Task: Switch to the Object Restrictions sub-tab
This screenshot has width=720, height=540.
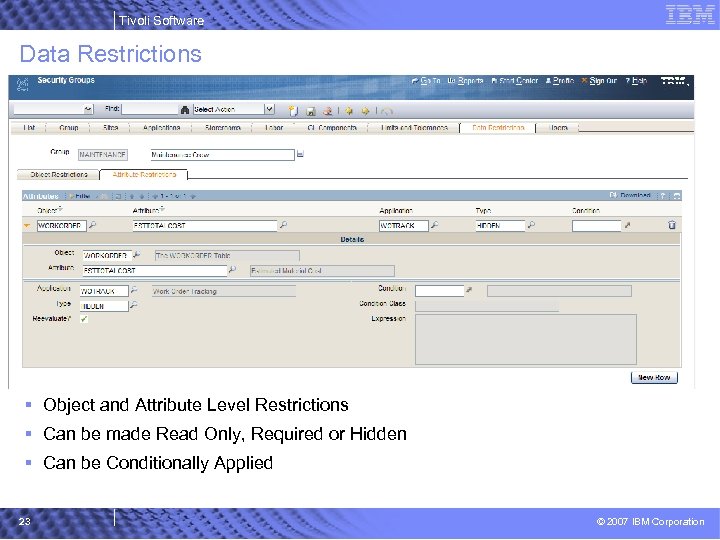Action: click(58, 174)
